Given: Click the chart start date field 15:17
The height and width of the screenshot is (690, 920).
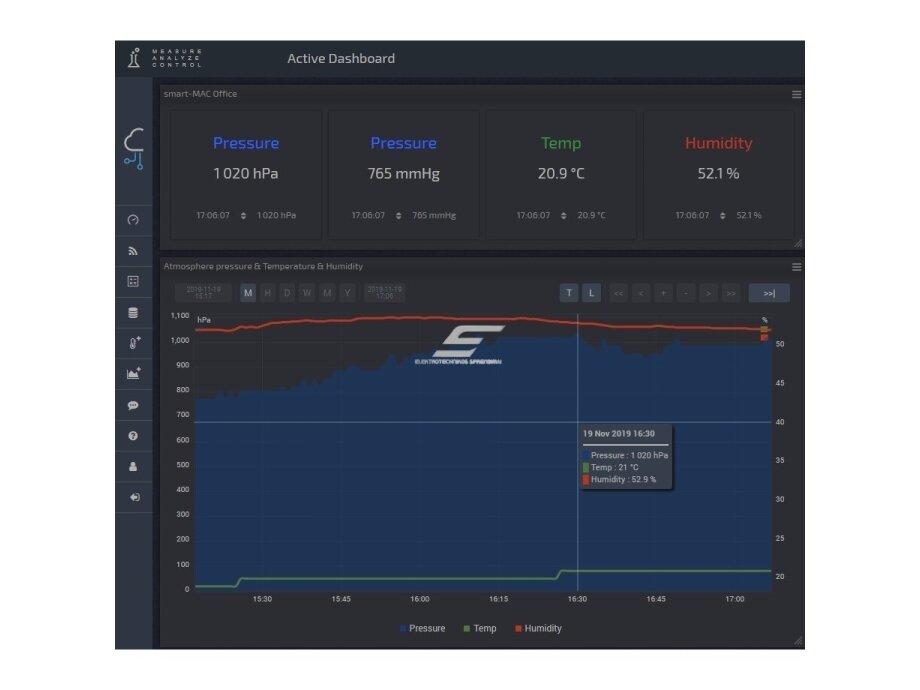Looking at the screenshot, I should coord(204,293).
